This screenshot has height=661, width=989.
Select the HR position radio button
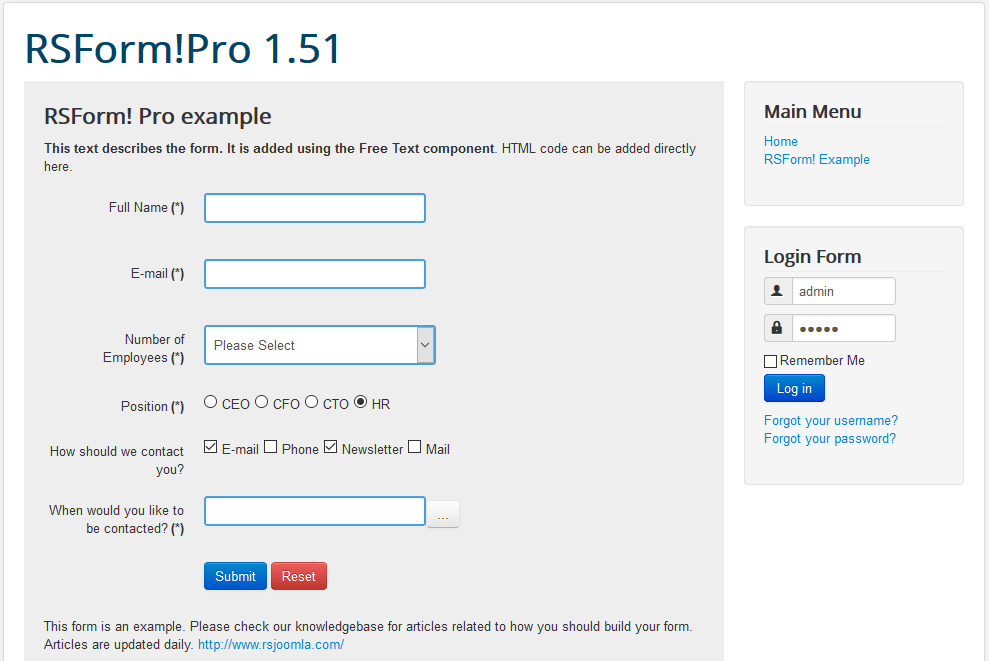(361, 402)
